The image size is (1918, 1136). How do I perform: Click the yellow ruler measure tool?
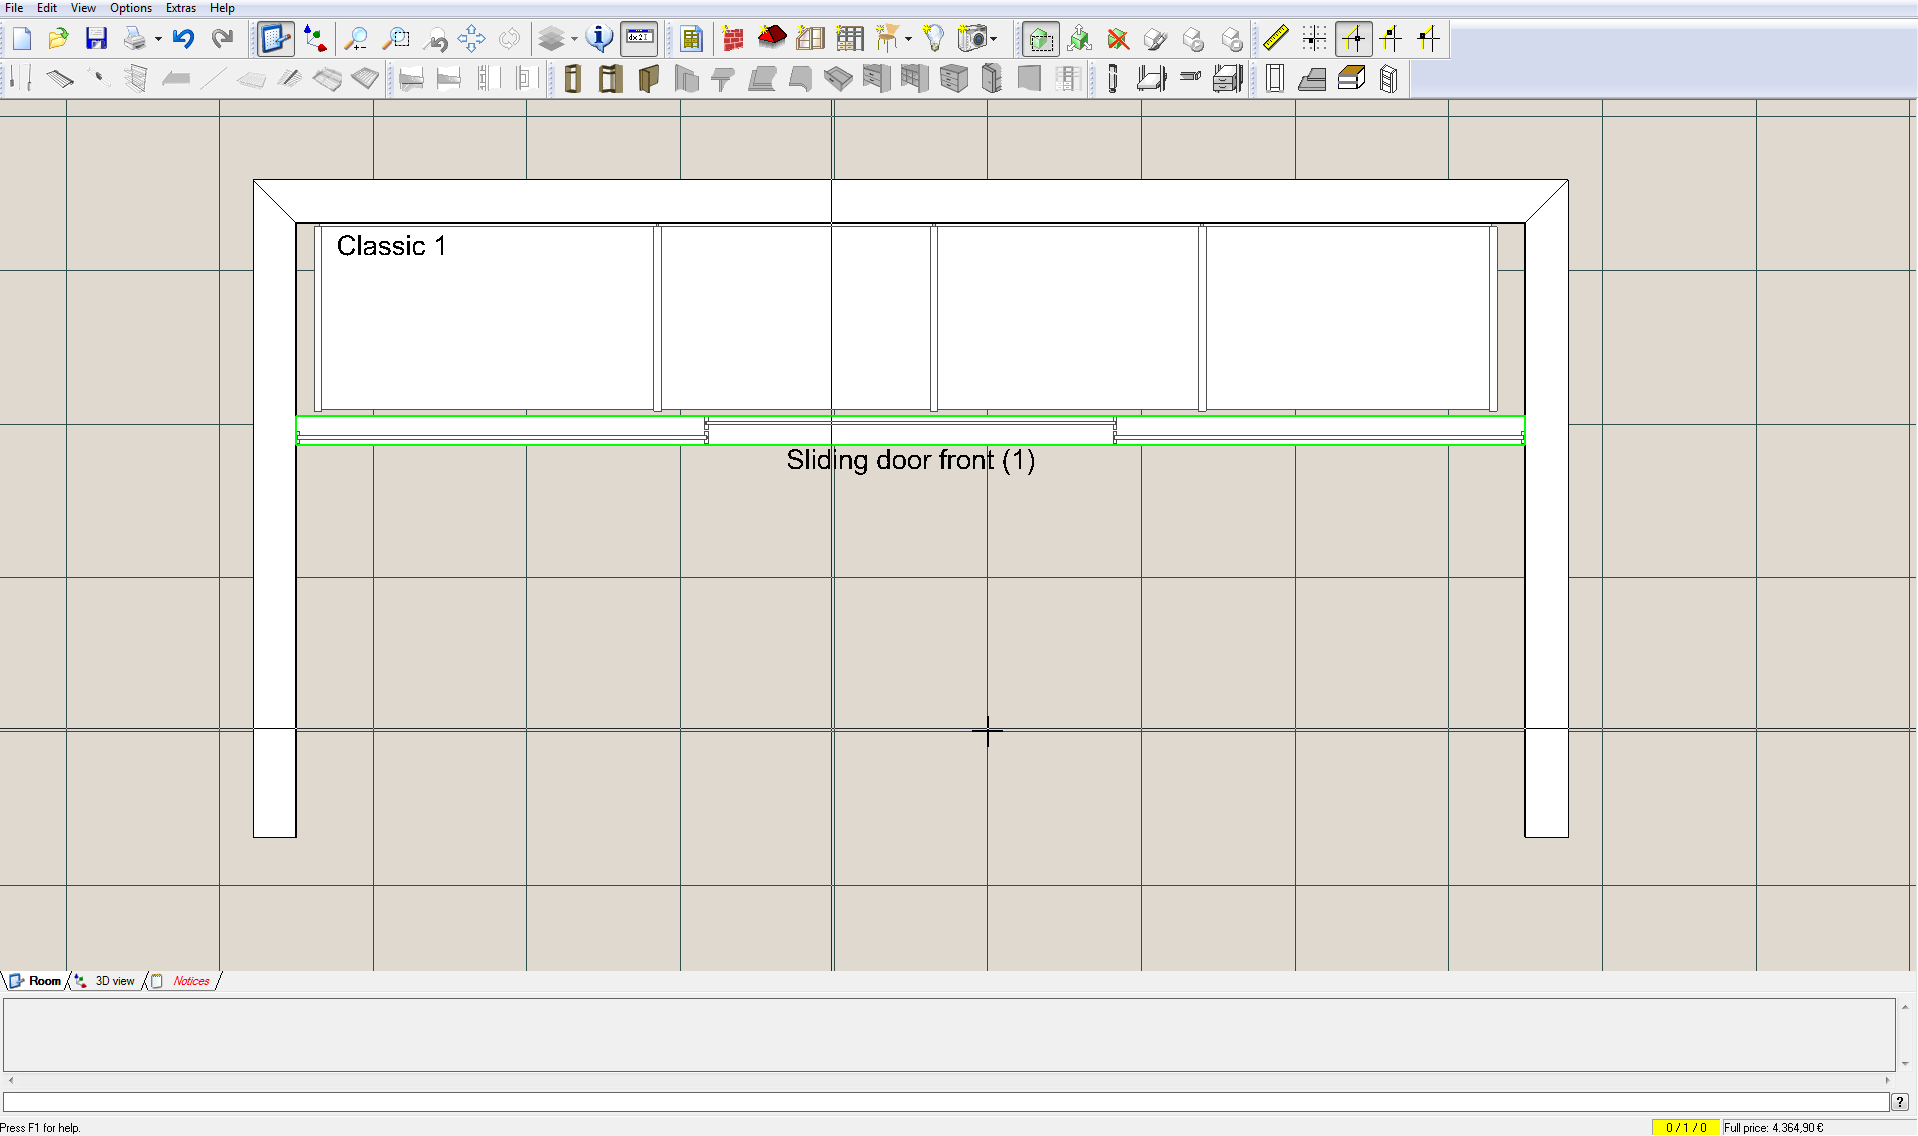1275,39
